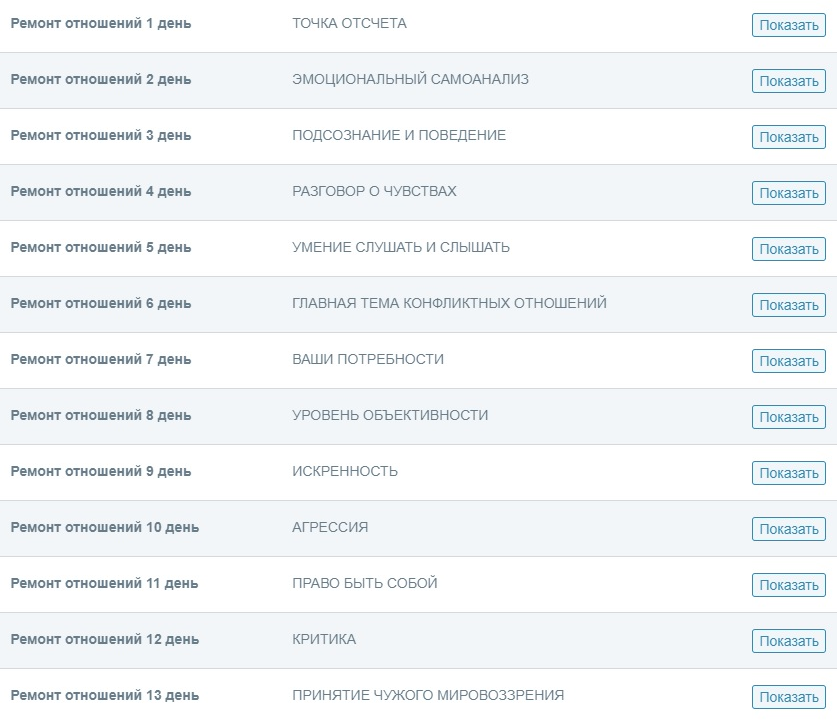This screenshot has width=837, height=720.
Task: Click the Ремонт отношений 5 день label
Action: (x=101, y=247)
